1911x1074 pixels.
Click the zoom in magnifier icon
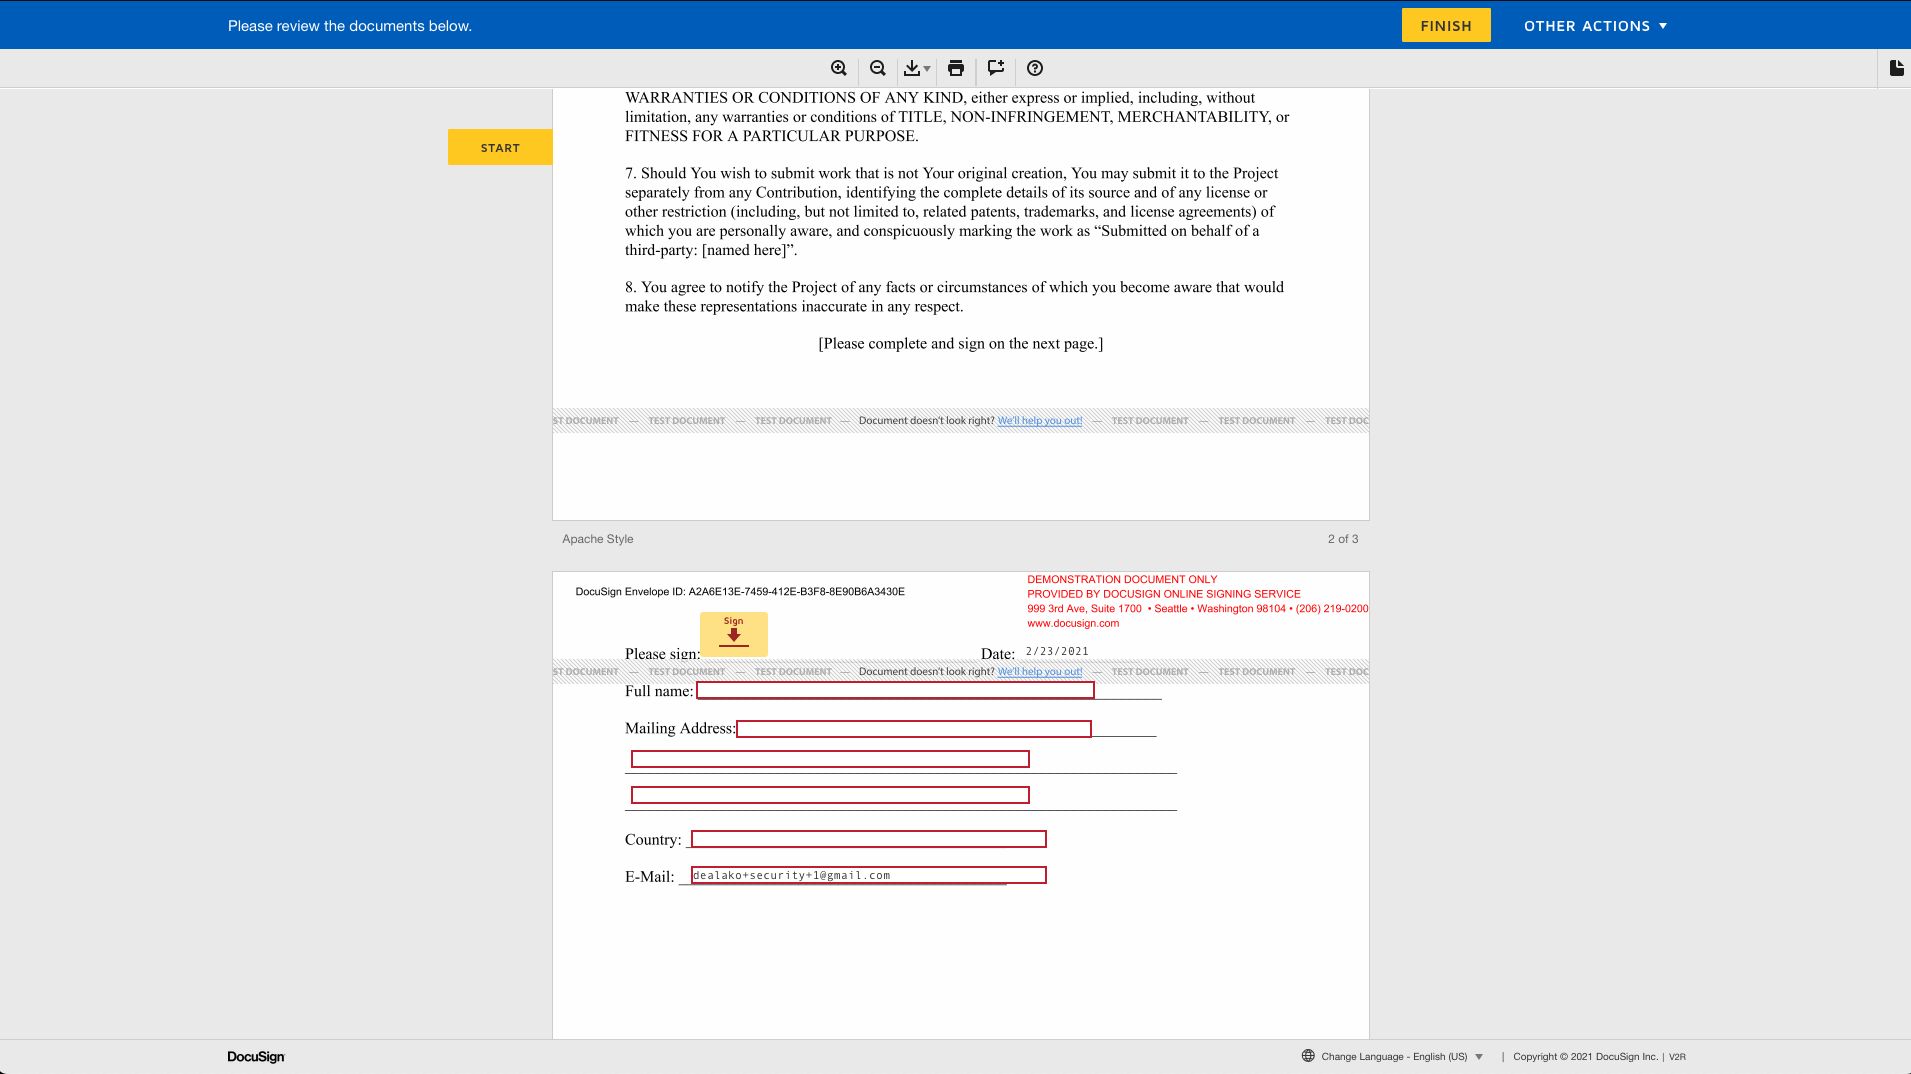coord(839,68)
